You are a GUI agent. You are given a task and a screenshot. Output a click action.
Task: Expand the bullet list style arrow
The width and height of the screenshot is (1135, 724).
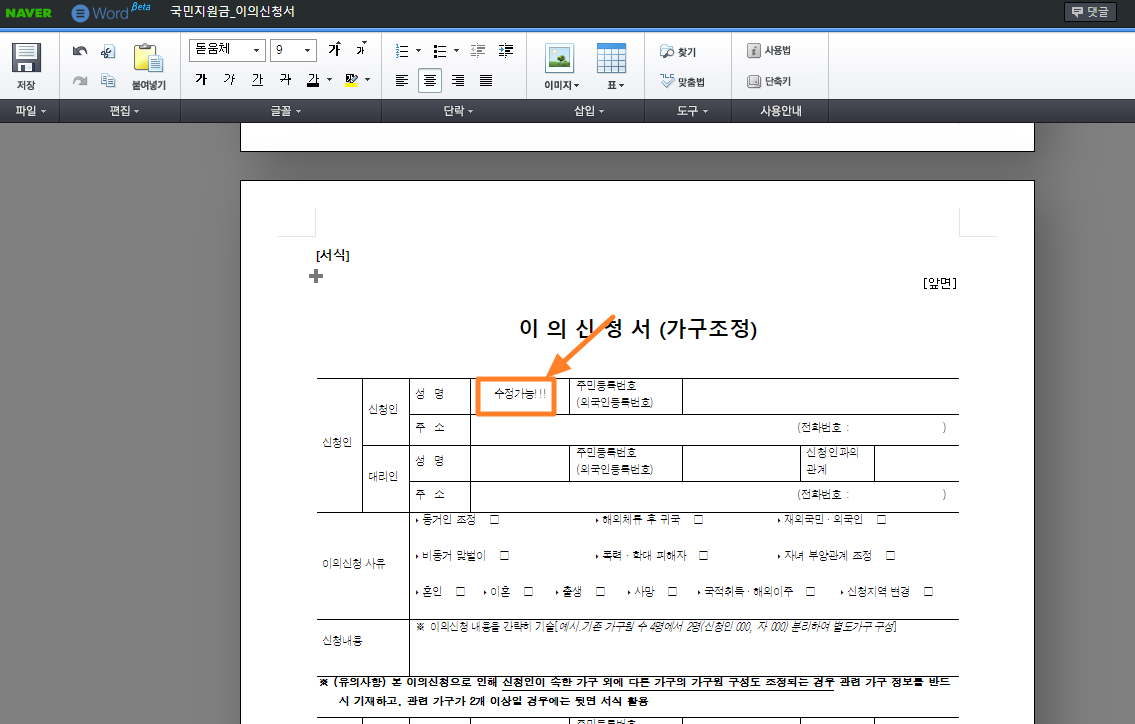(456, 51)
